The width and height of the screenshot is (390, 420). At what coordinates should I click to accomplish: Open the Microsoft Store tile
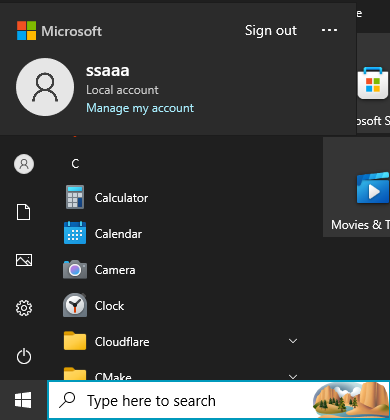[x=373, y=83]
